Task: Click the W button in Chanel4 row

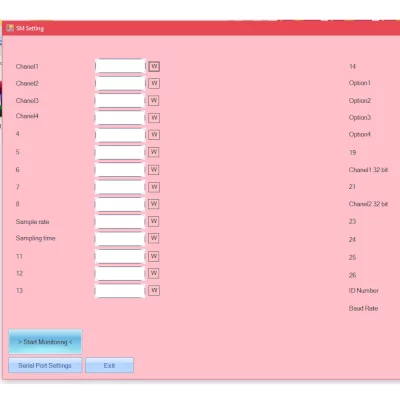Action: tap(154, 118)
